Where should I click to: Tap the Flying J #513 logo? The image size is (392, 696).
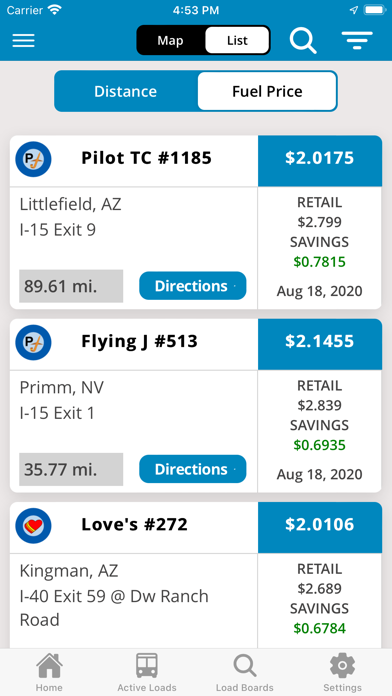(33, 342)
